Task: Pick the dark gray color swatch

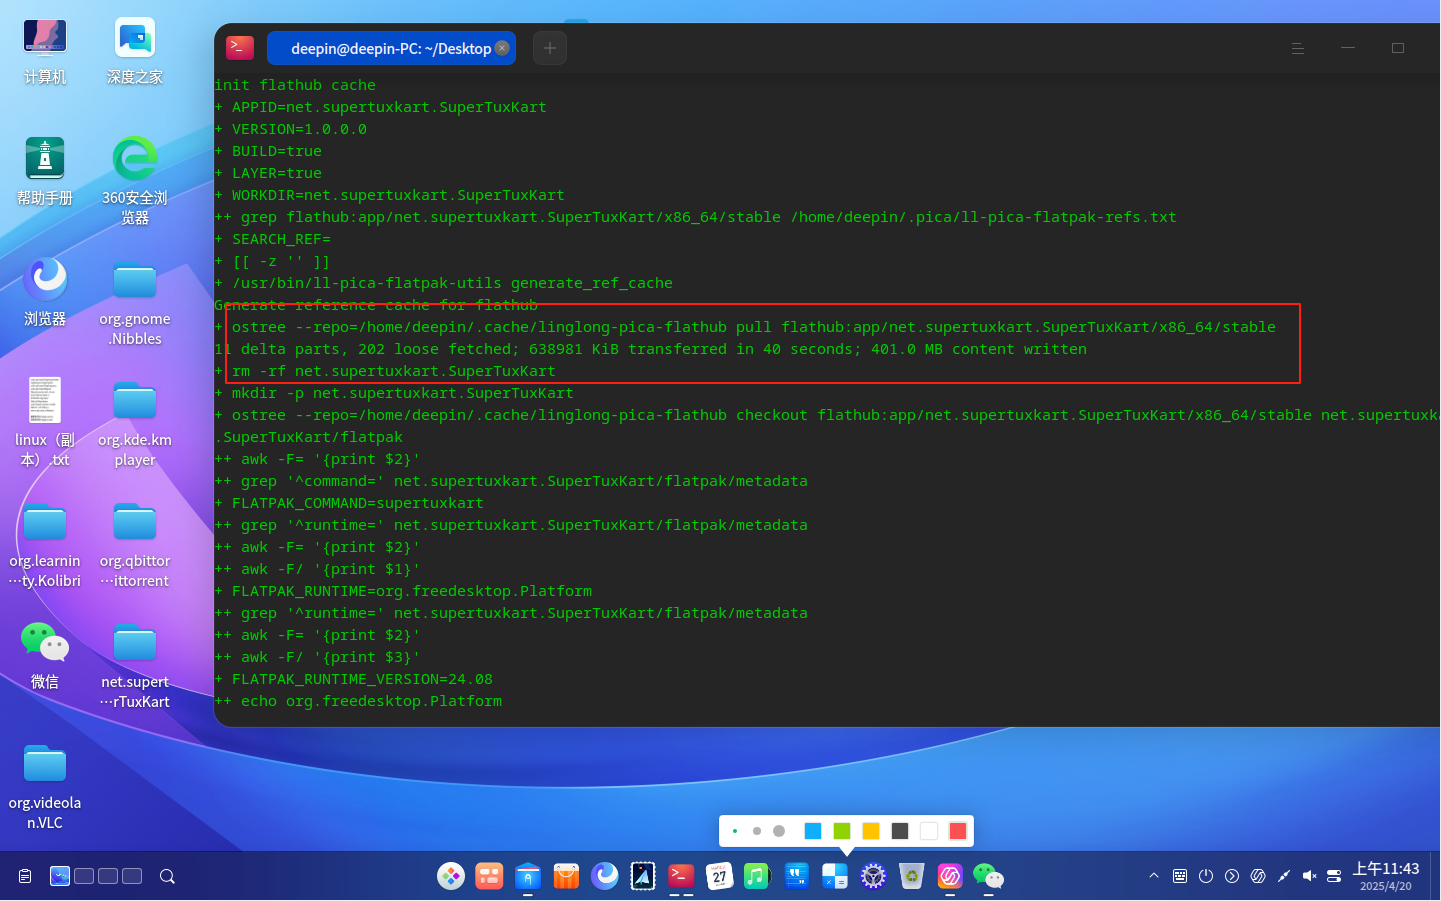Action: coord(900,831)
